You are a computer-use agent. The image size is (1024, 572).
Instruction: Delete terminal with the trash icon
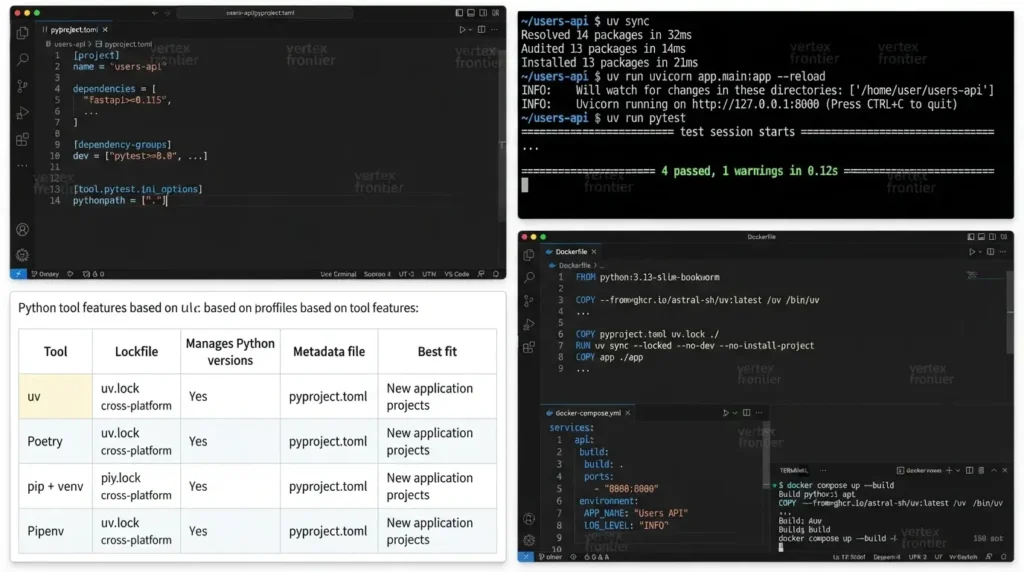pyautogui.click(x=981, y=470)
